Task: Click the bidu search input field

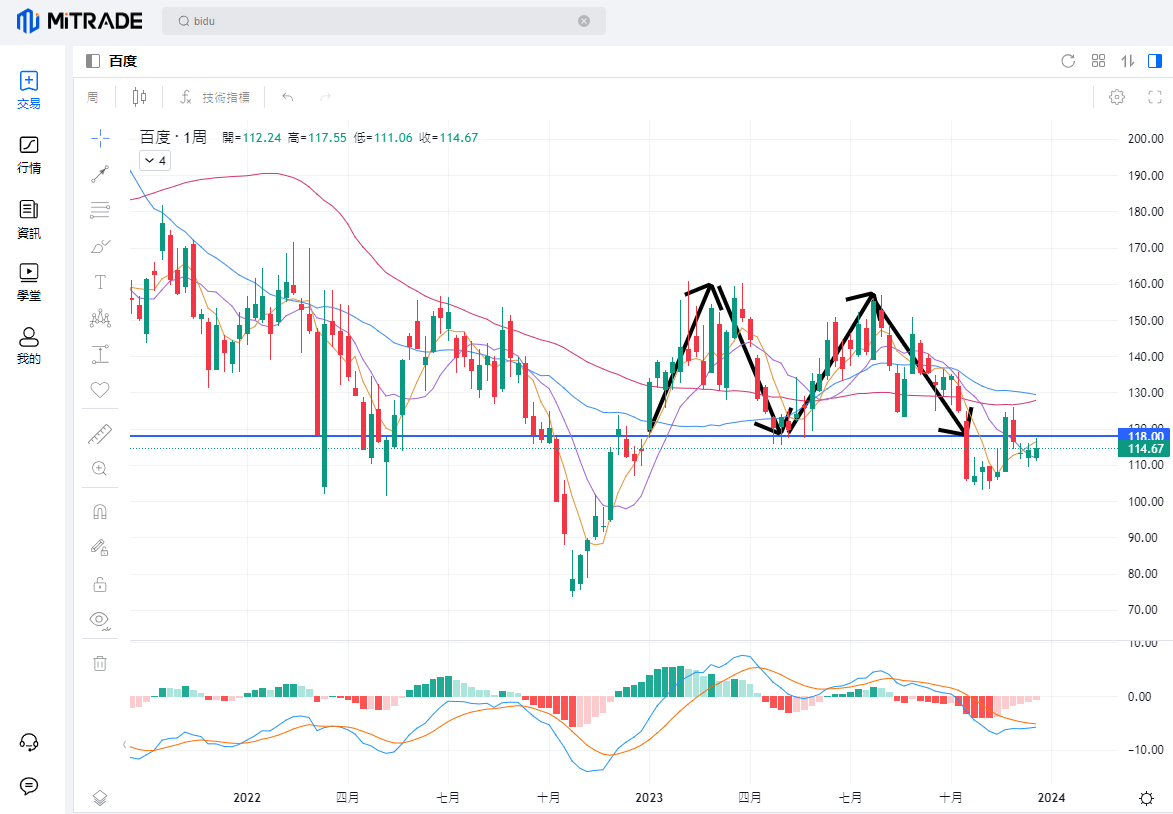Action: [380, 21]
